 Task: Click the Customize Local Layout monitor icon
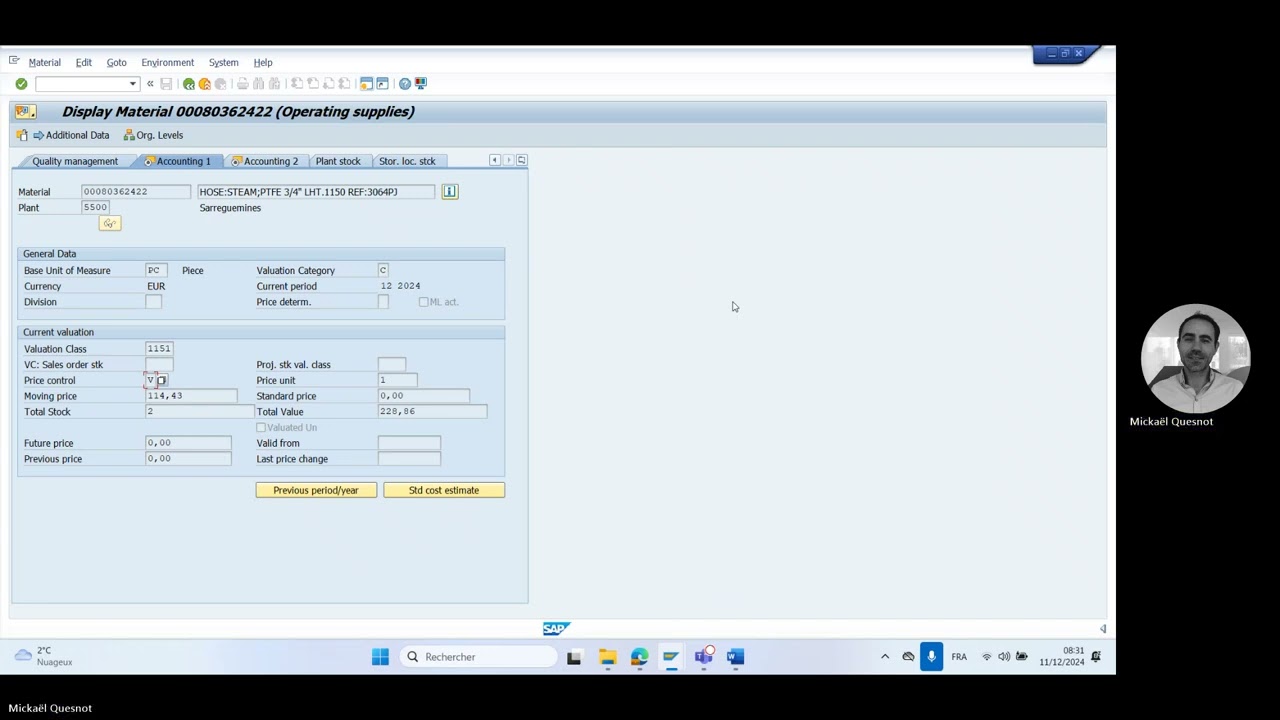click(x=421, y=84)
